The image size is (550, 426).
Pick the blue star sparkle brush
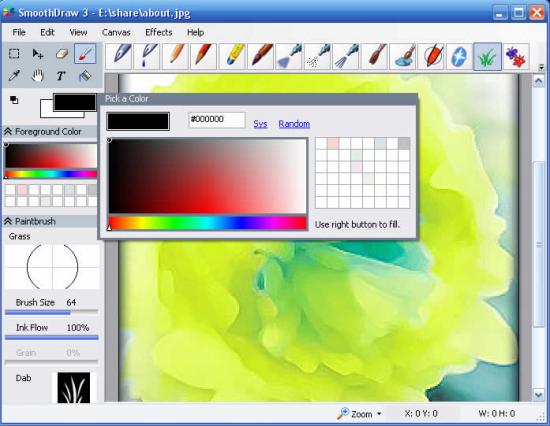459,56
